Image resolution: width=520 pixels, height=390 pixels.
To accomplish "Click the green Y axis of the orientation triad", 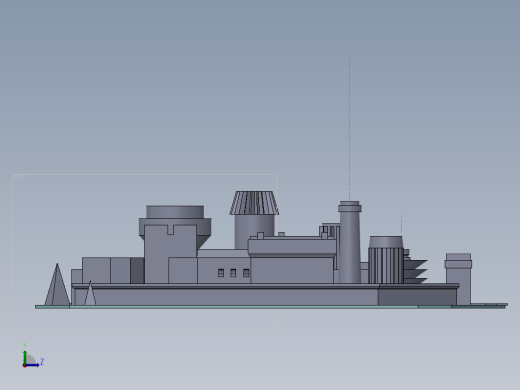I will coord(25,357).
